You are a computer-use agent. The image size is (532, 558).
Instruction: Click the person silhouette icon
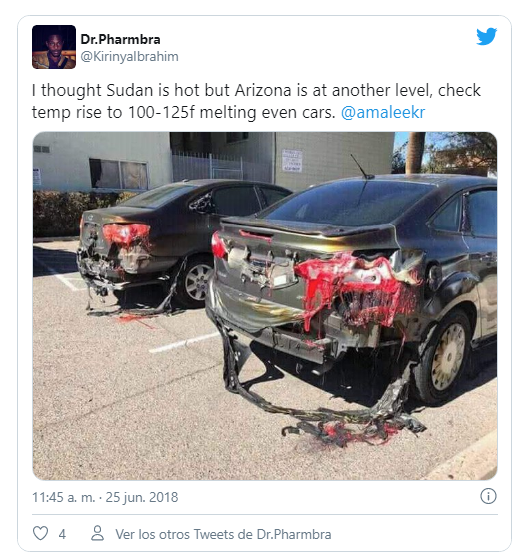point(98,533)
